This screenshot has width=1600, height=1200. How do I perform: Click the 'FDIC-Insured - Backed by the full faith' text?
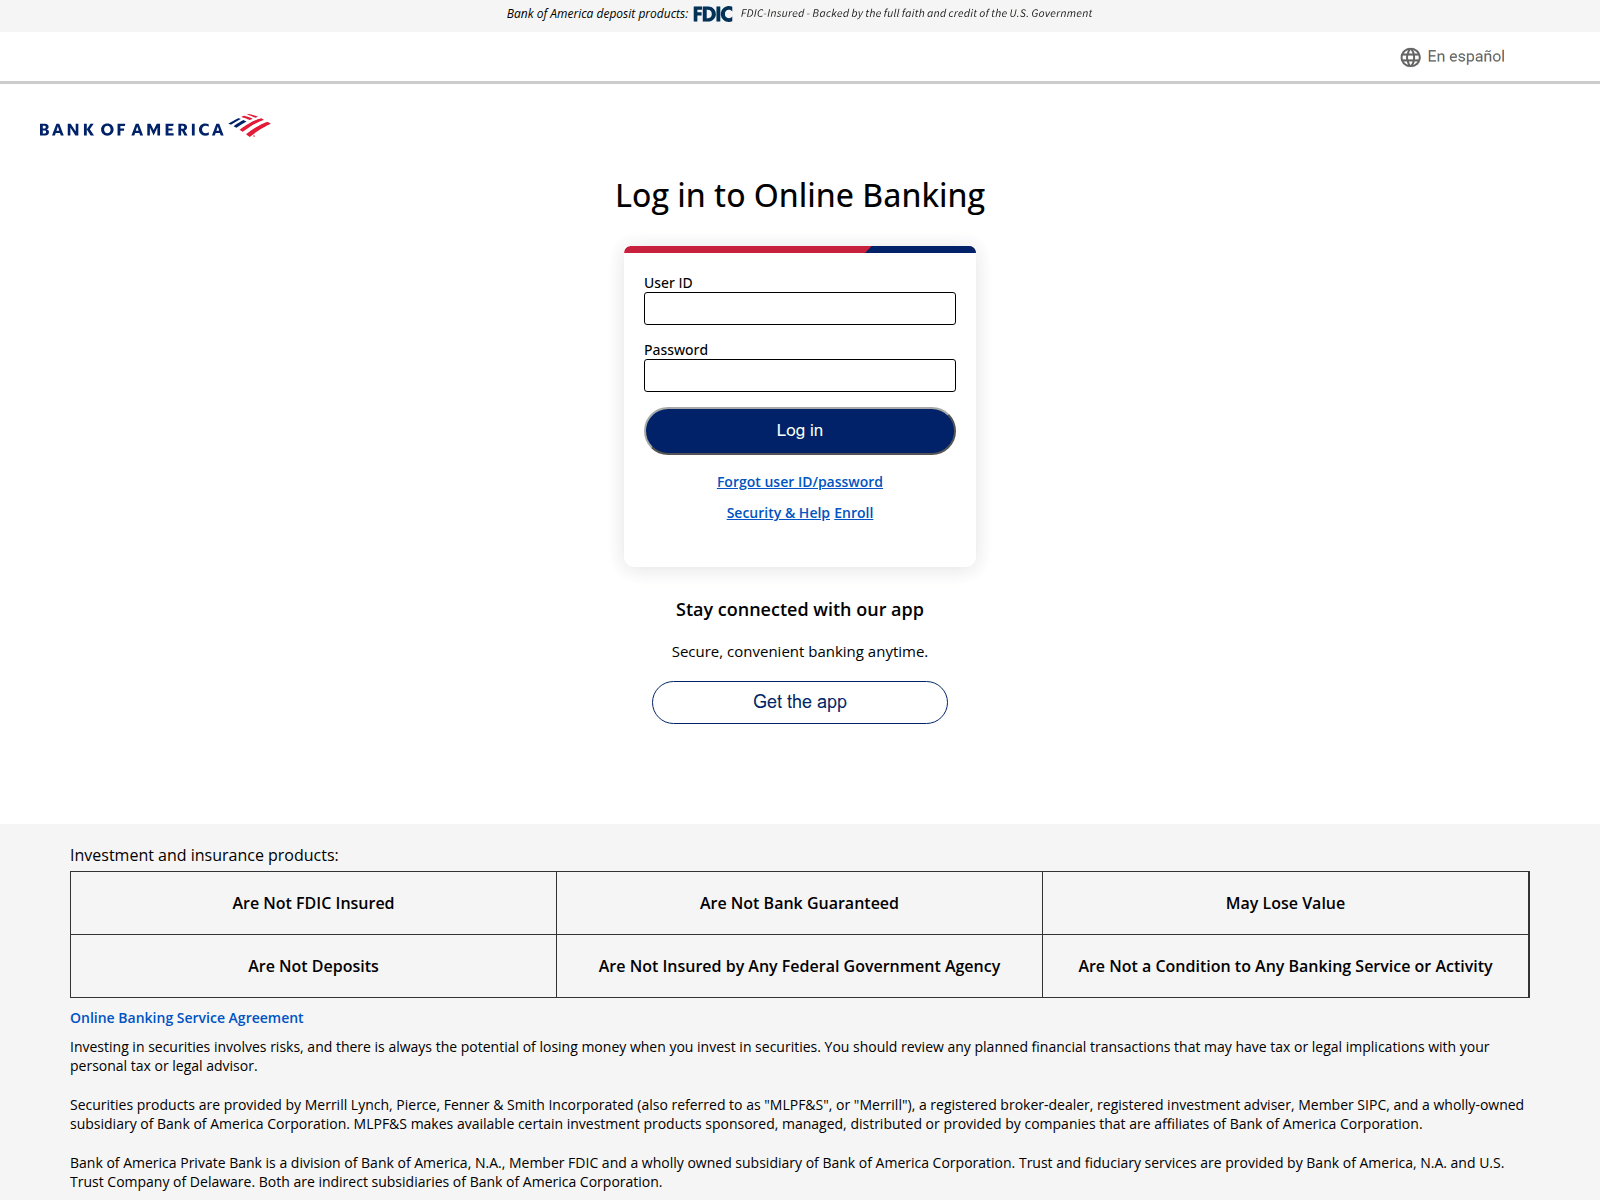(x=916, y=14)
